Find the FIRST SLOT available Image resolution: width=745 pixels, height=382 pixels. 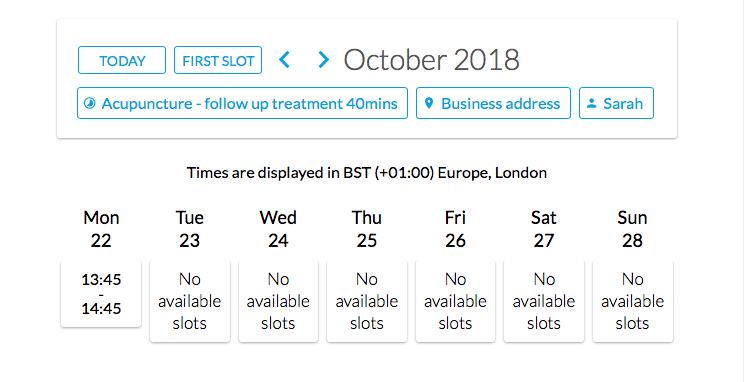pyautogui.click(x=218, y=60)
